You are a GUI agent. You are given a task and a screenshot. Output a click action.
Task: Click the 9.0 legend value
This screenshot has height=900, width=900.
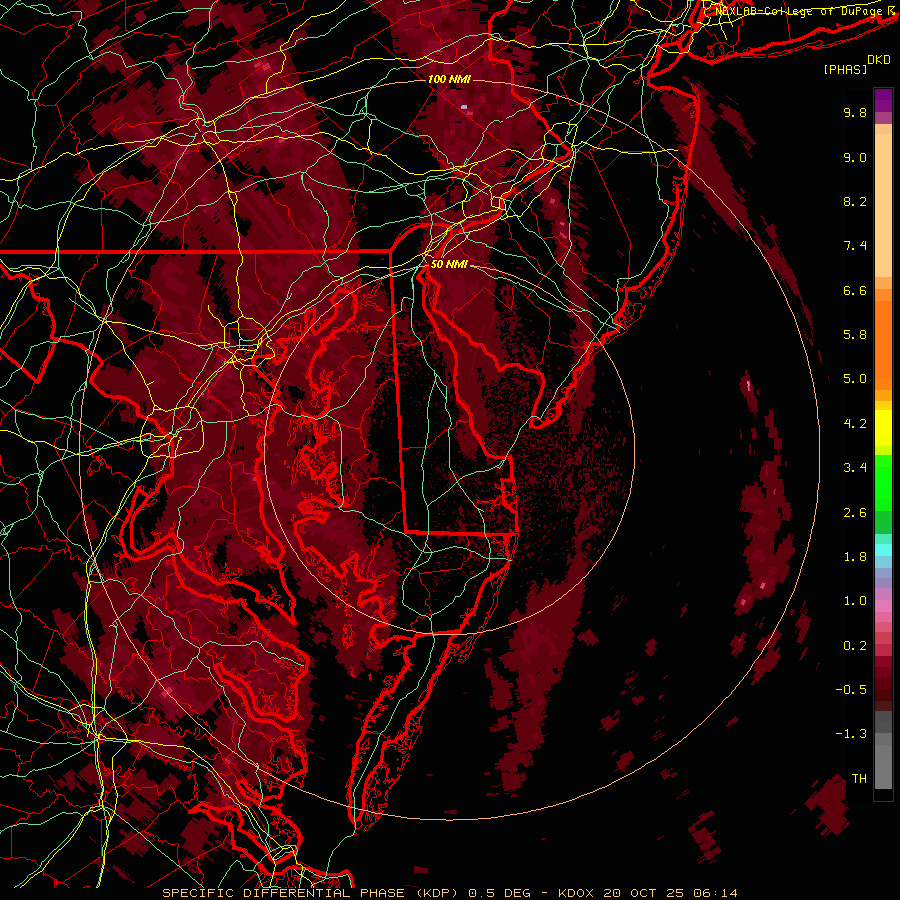(855, 157)
